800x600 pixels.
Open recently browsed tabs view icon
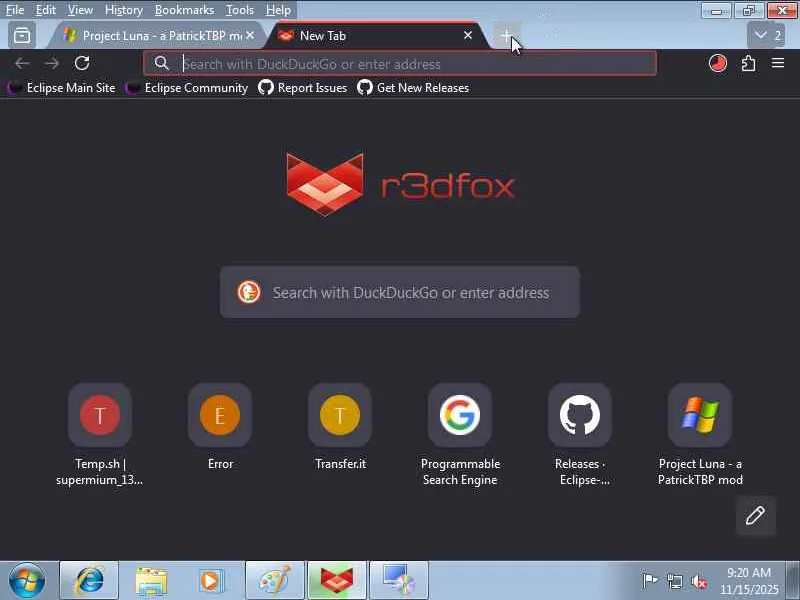coord(22,35)
